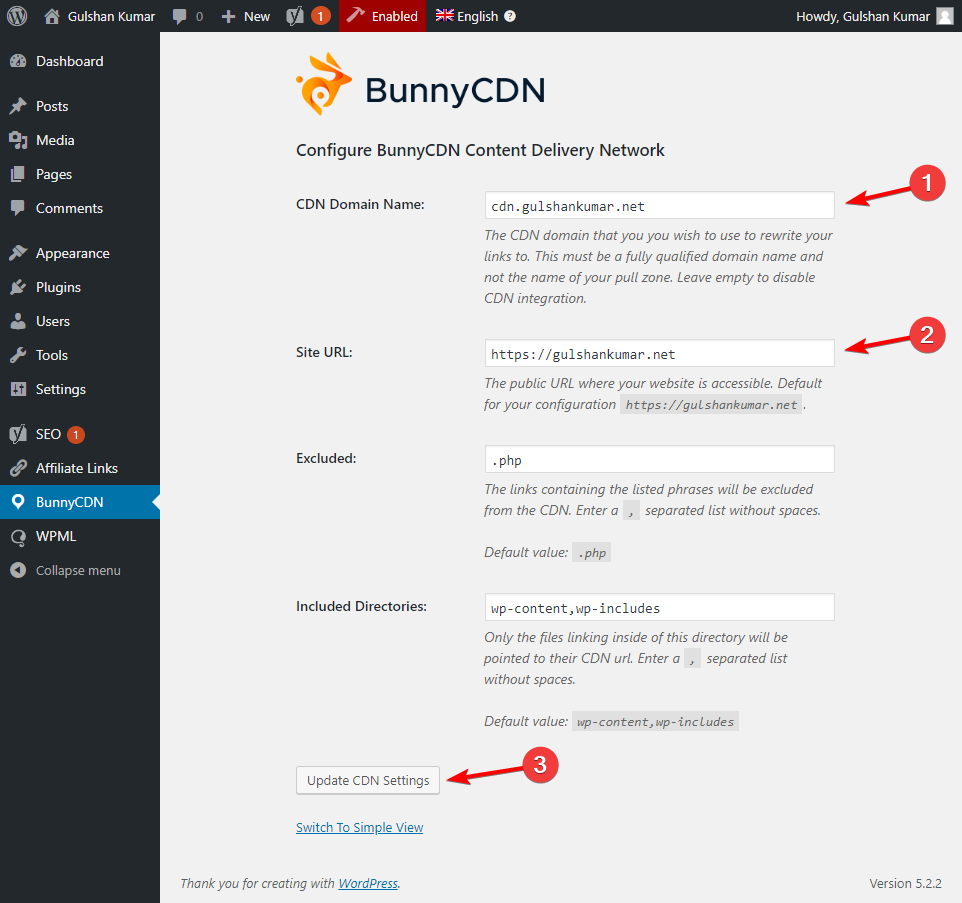The width and height of the screenshot is (962, 903).
Task: Click the Update CDN Settings button
Action: (x=368, y=780)
